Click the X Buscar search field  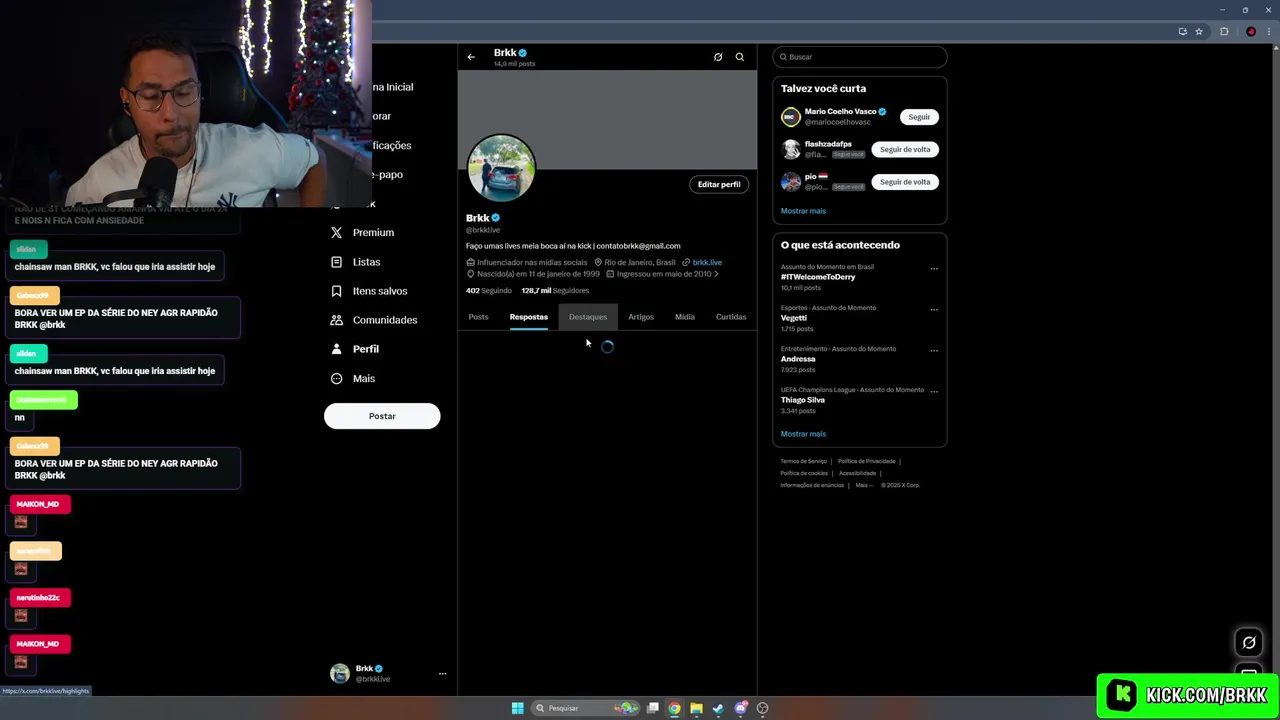tap(860, 57)
